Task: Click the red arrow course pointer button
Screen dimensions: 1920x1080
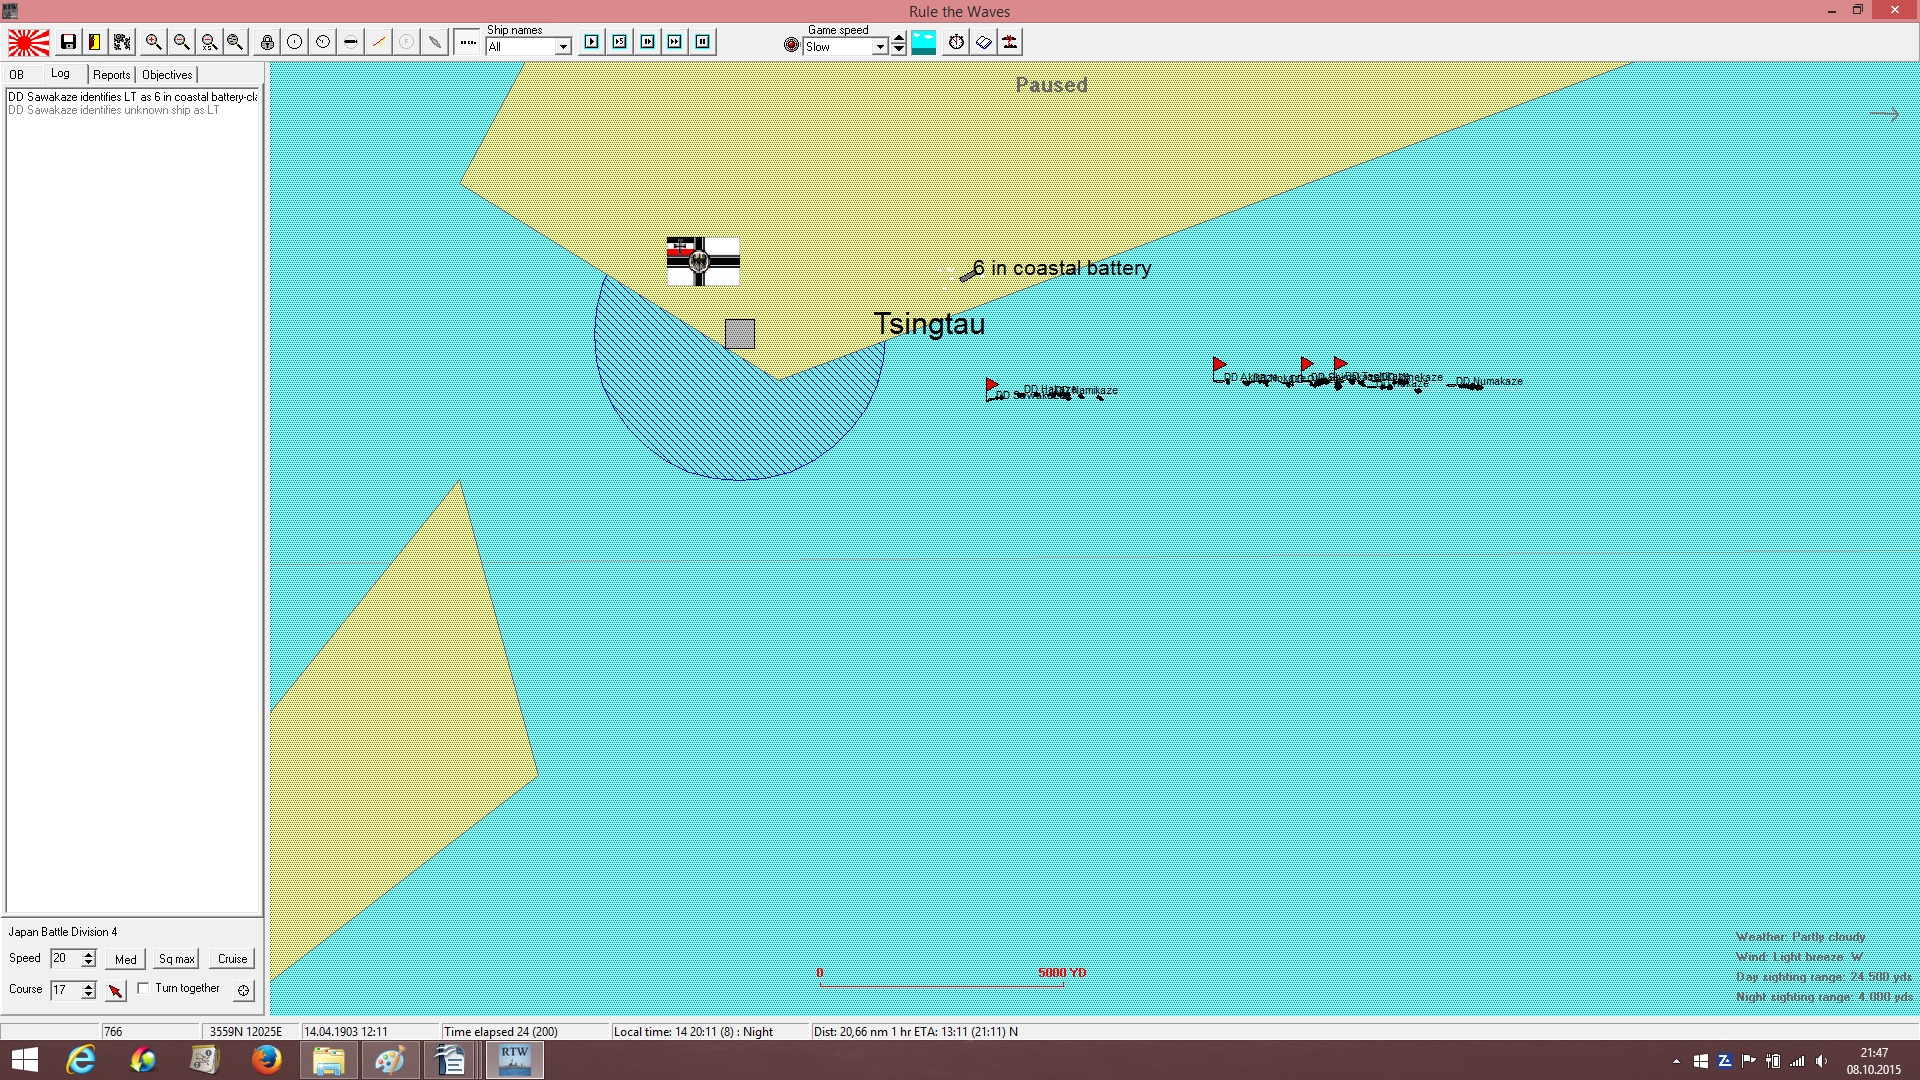Action: pyautogui.click(x=116, y=991)
